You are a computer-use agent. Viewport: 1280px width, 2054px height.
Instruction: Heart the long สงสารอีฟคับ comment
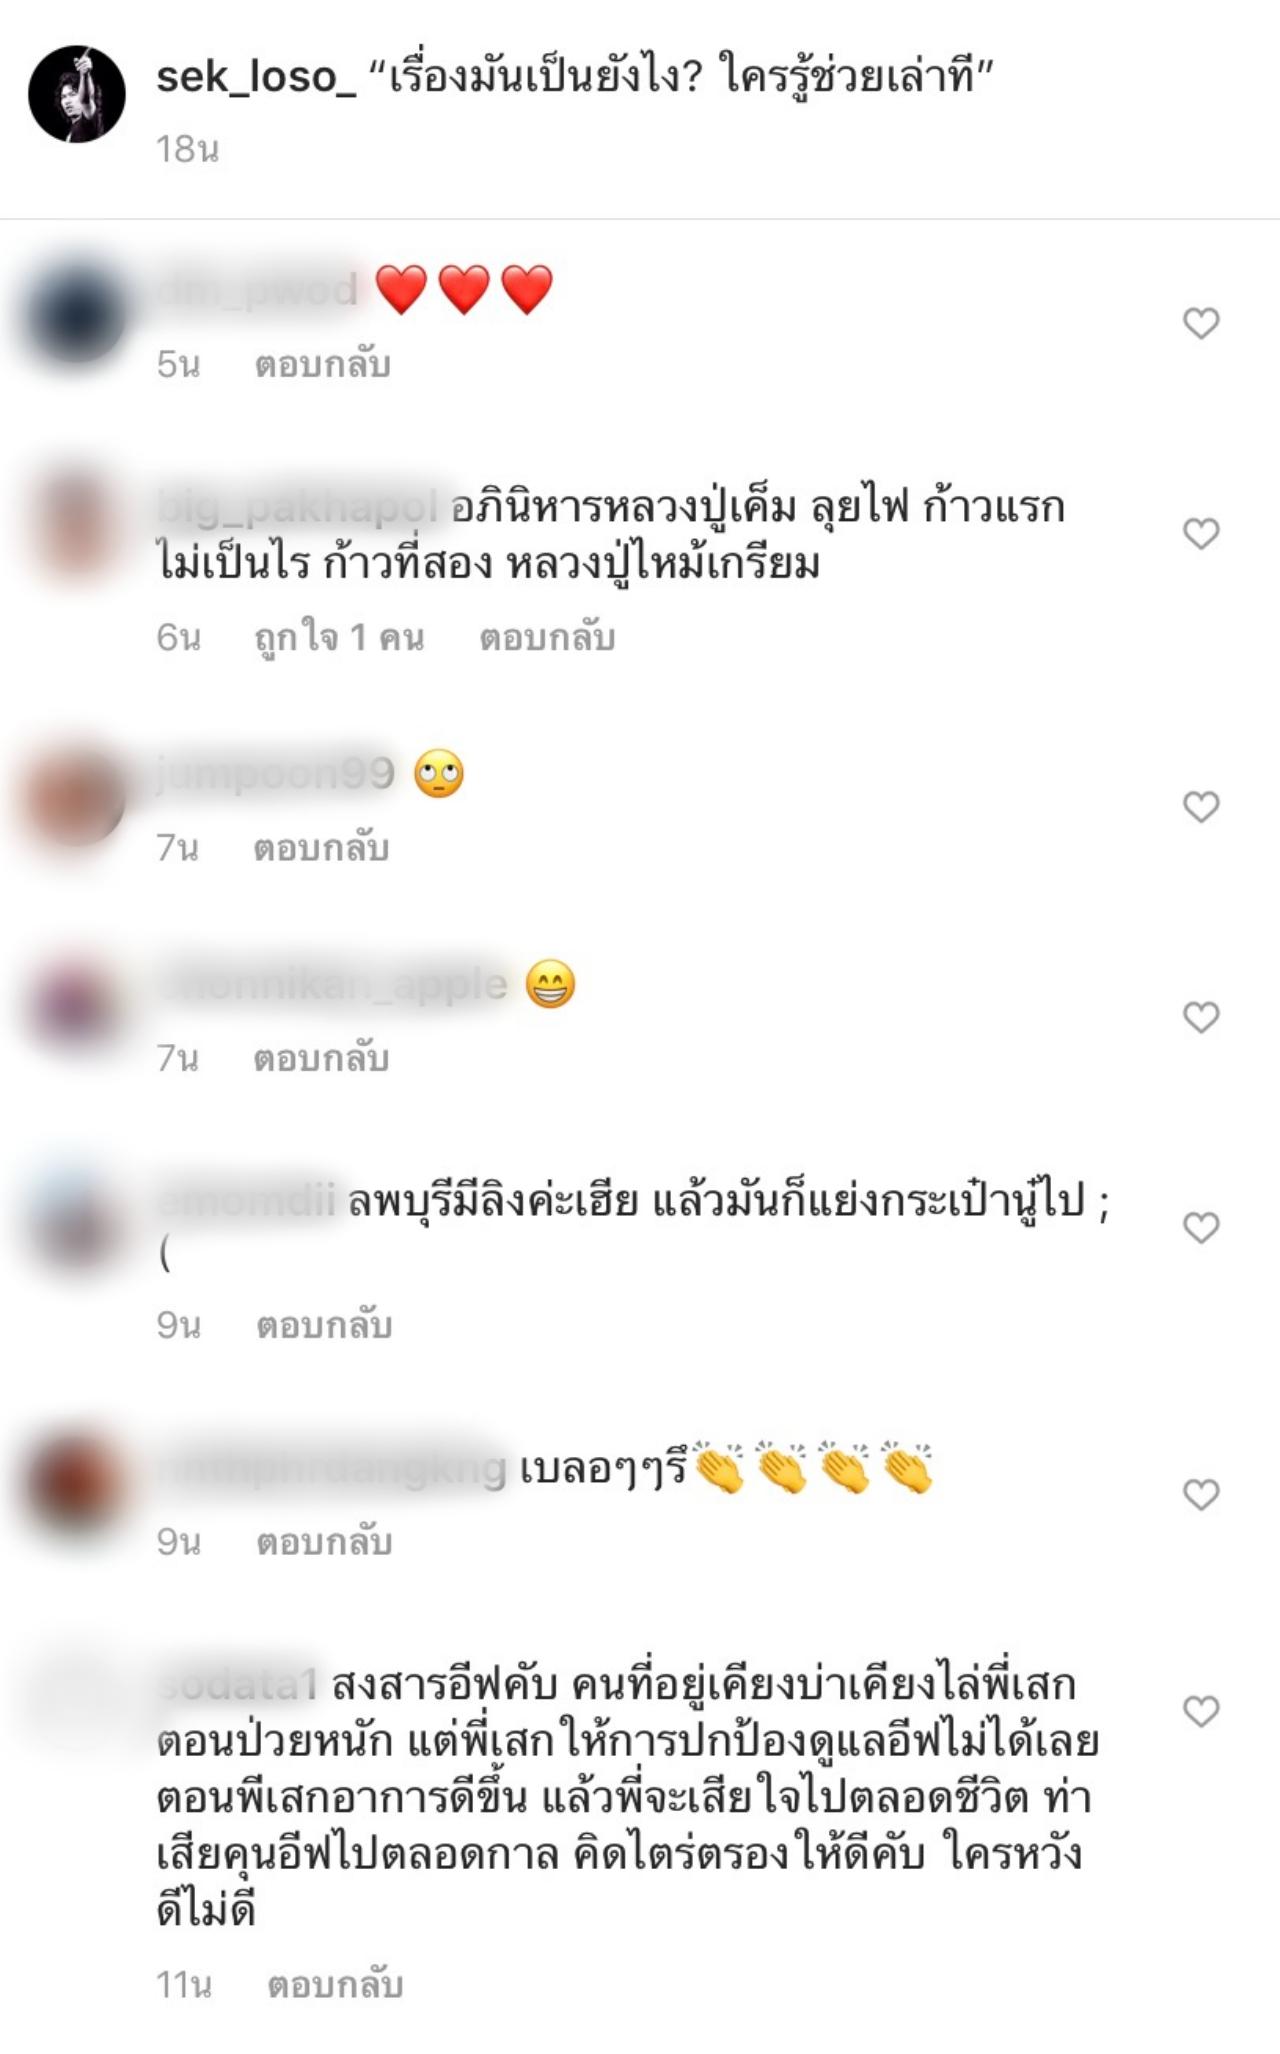(1201, 1711)
